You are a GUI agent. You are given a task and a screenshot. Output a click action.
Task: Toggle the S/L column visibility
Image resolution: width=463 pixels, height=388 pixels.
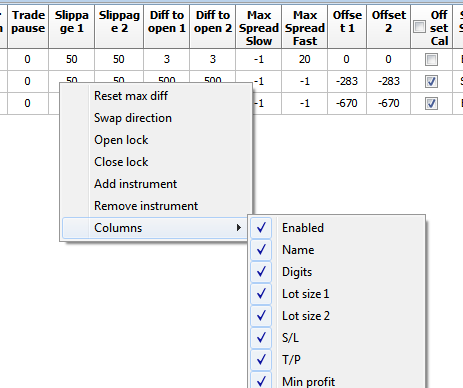point(337,338)
